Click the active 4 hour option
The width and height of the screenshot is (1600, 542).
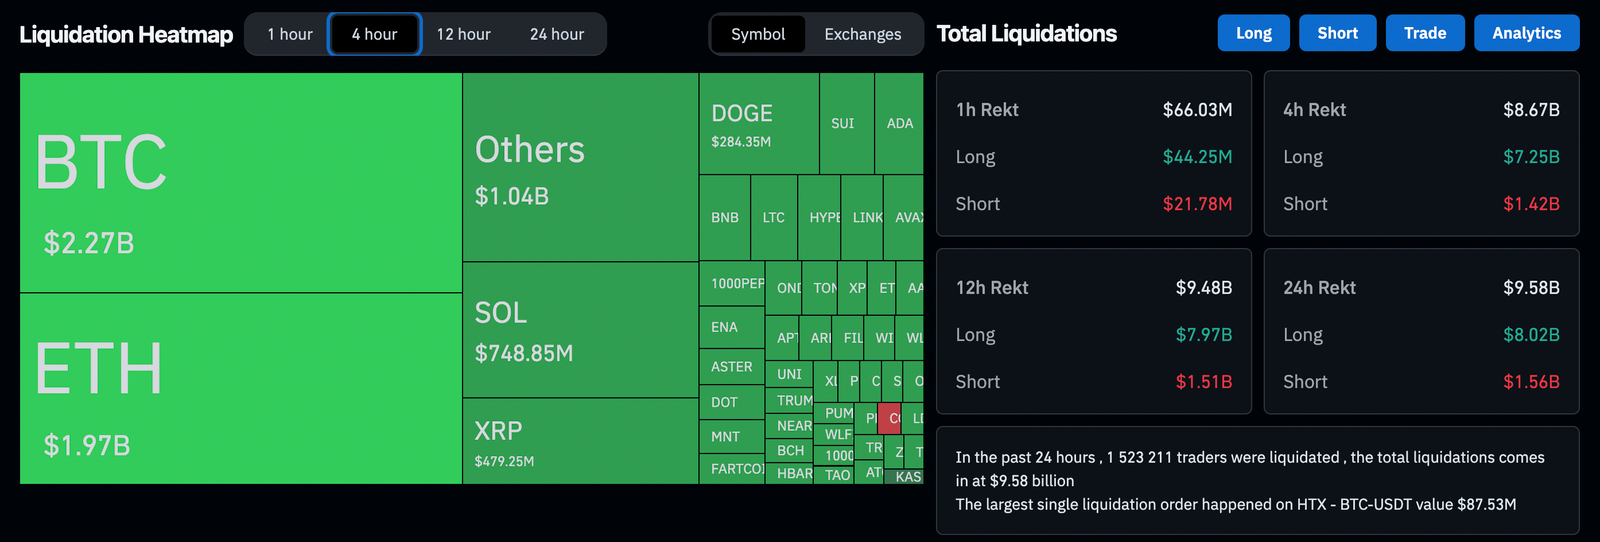(x=375, y=34)
